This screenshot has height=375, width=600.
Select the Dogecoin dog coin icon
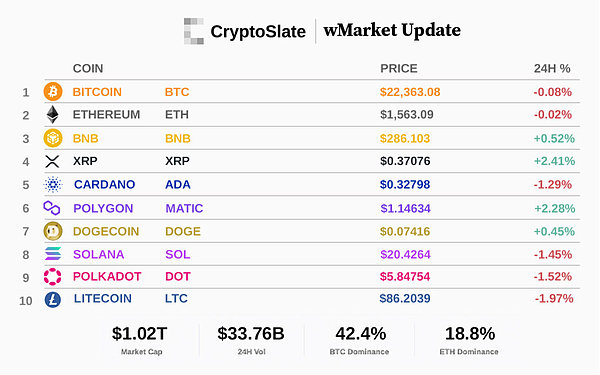[x=53, y=231]
